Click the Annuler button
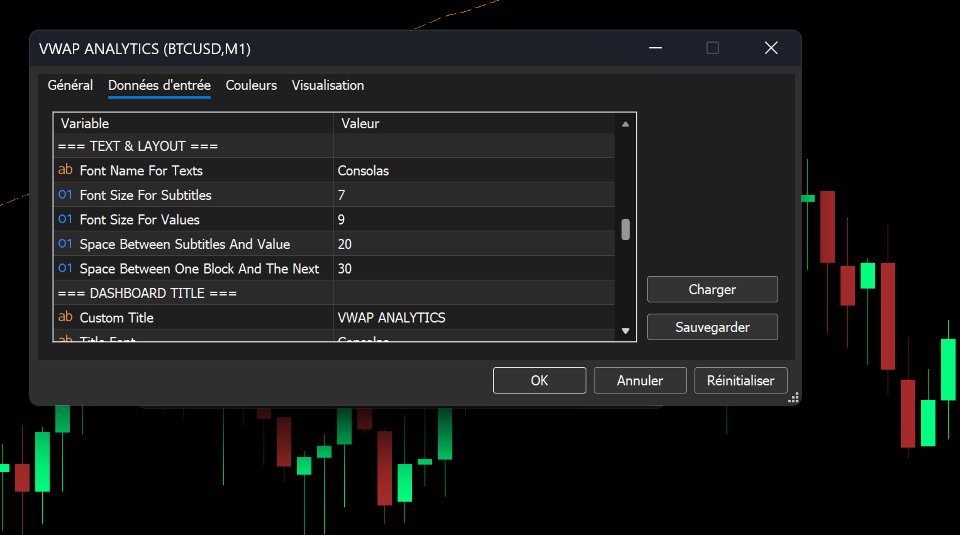 coord(640,380)
